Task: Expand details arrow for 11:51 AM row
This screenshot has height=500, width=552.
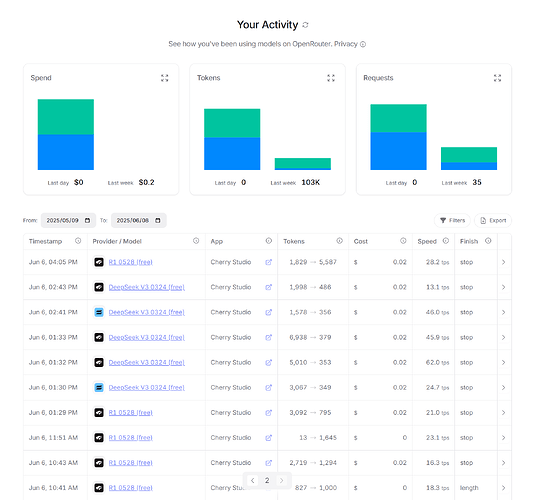Action: [x=503, y=438]
